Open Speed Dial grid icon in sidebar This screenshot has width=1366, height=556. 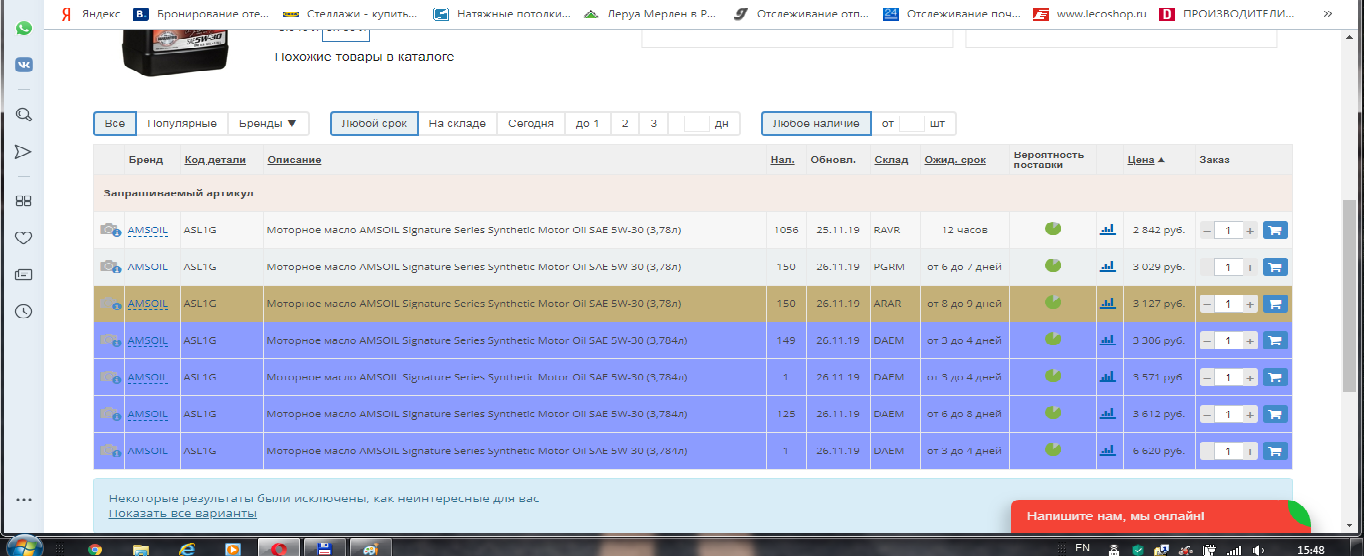pyautogui.click(x=23, y=201)
